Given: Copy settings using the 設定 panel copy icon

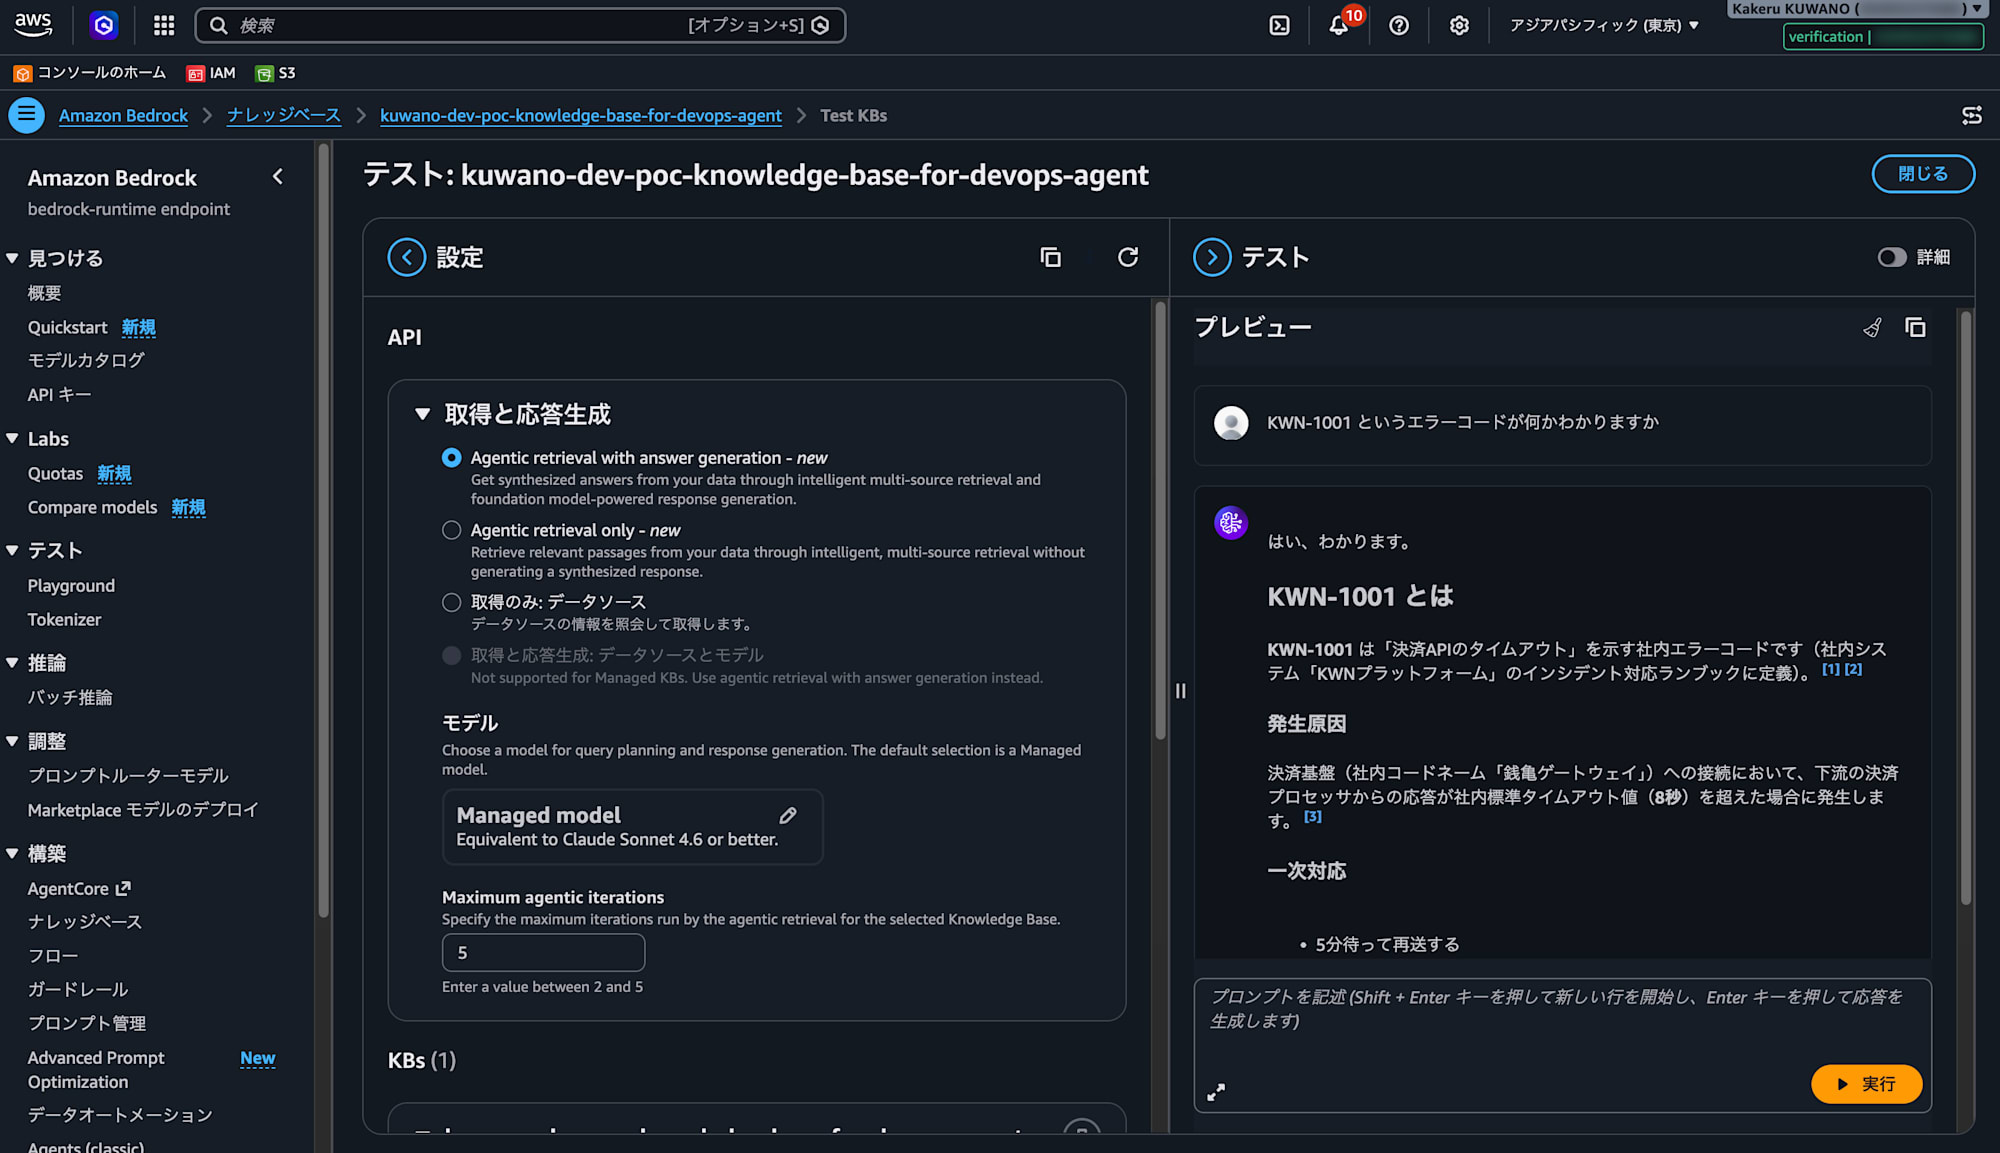Looking at the screenshot, I should point(1050,257).
